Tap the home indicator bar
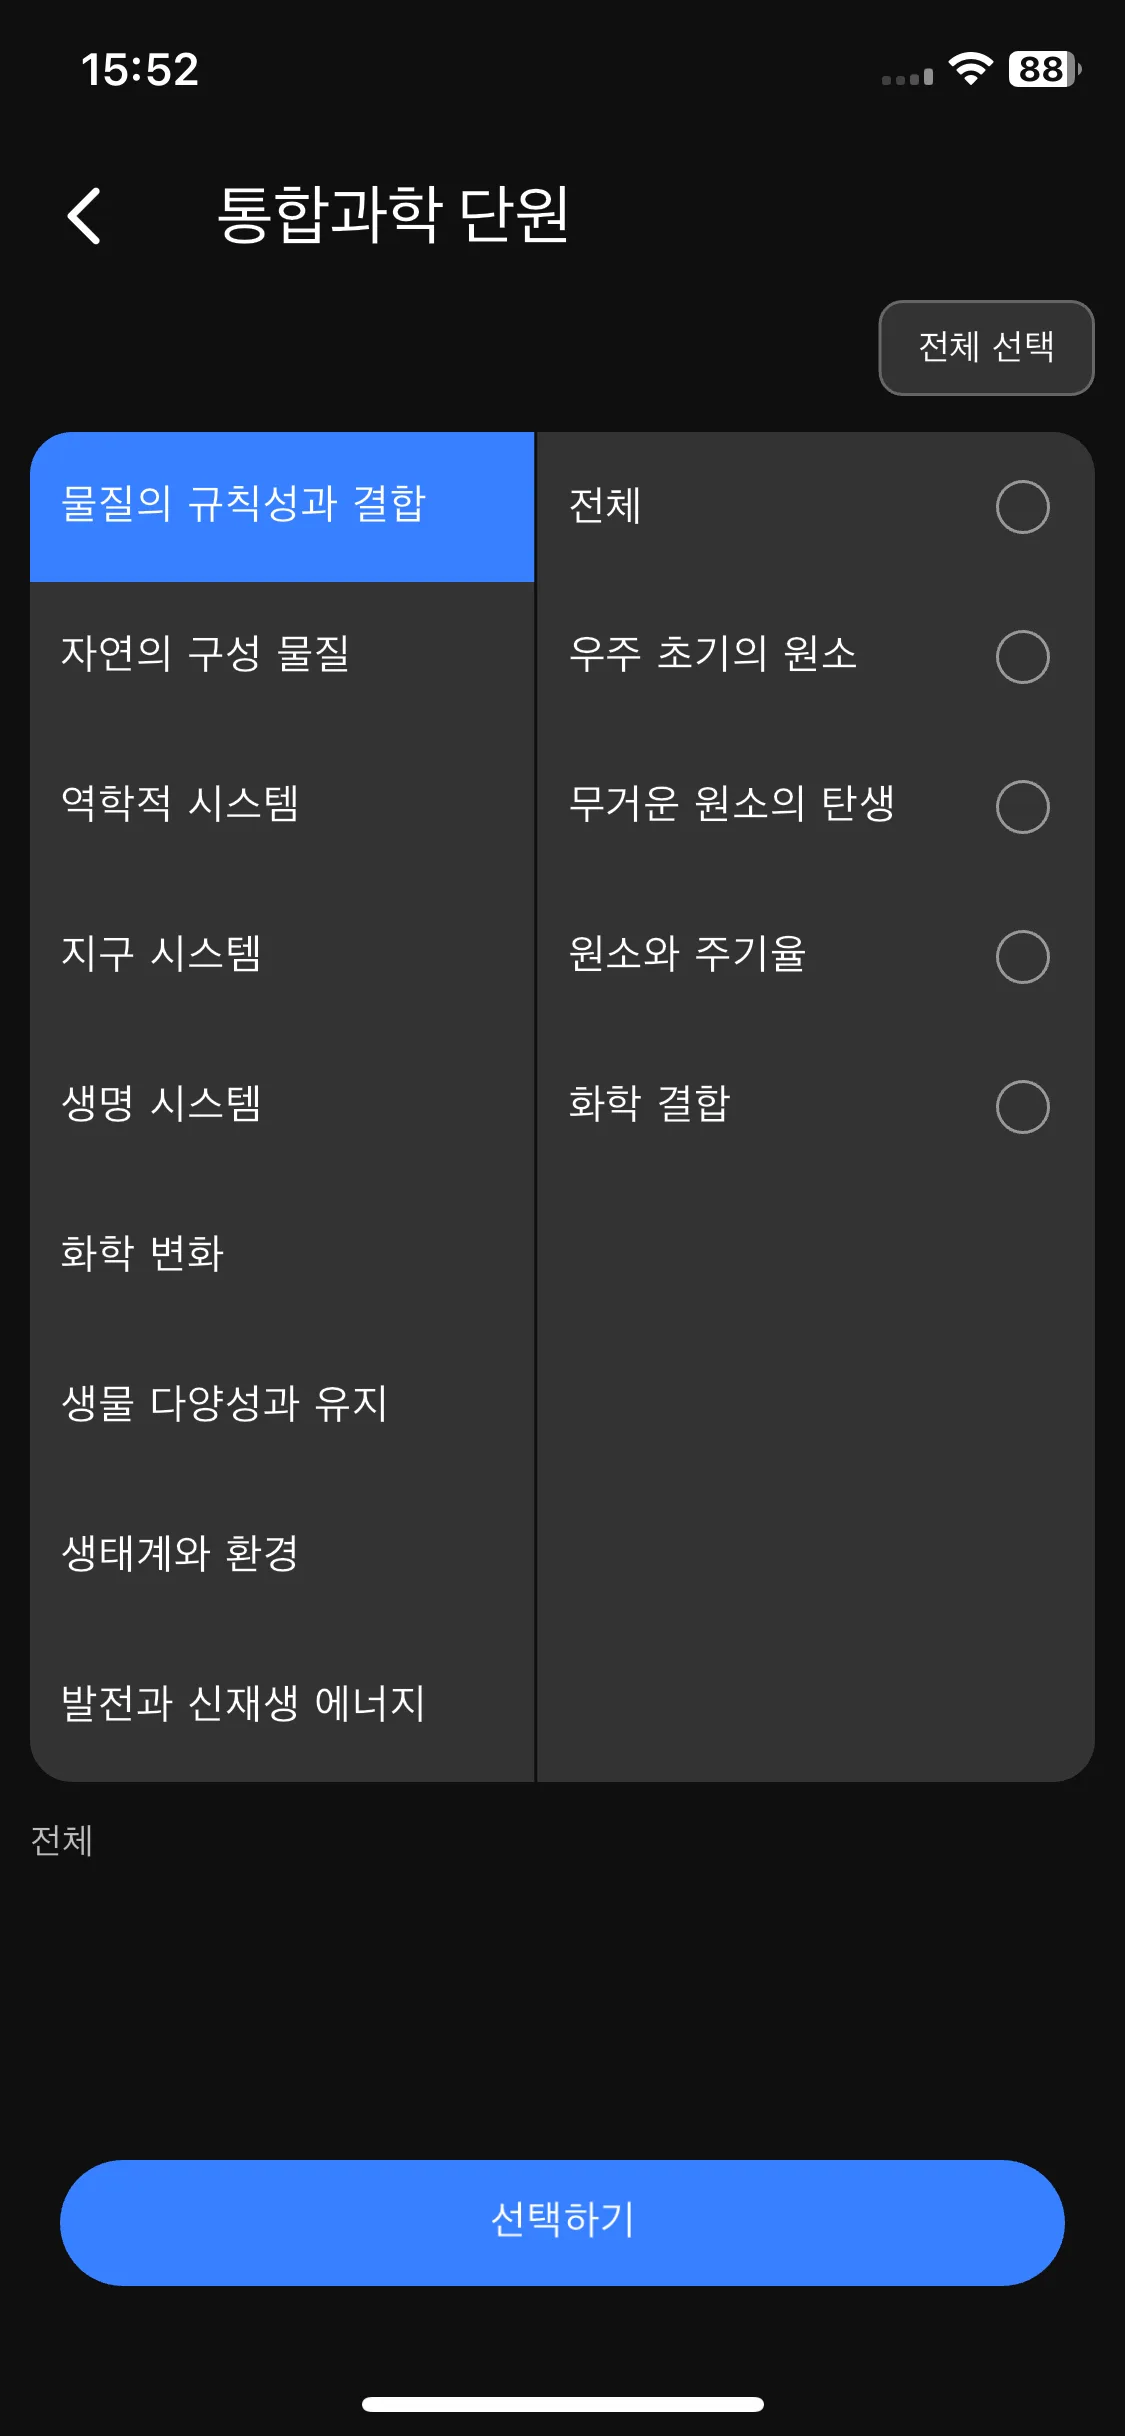Viewport: 1125px width, 2436px height. pyautogui.click(x=562, y=2404)
